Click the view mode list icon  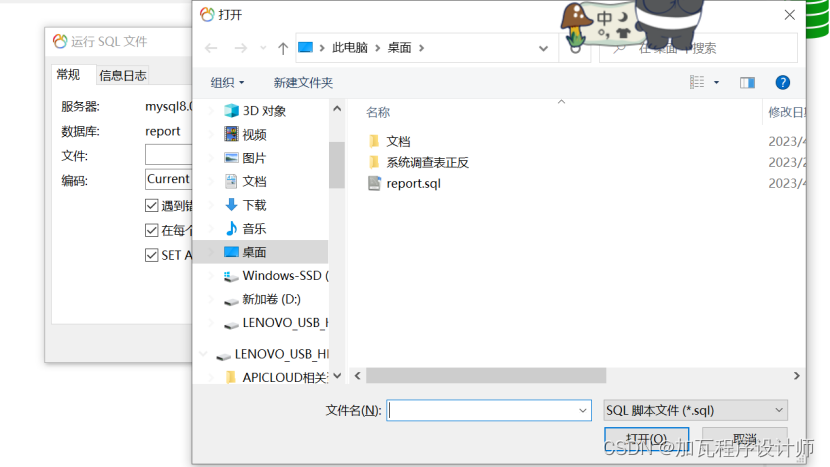click(697, 82)
